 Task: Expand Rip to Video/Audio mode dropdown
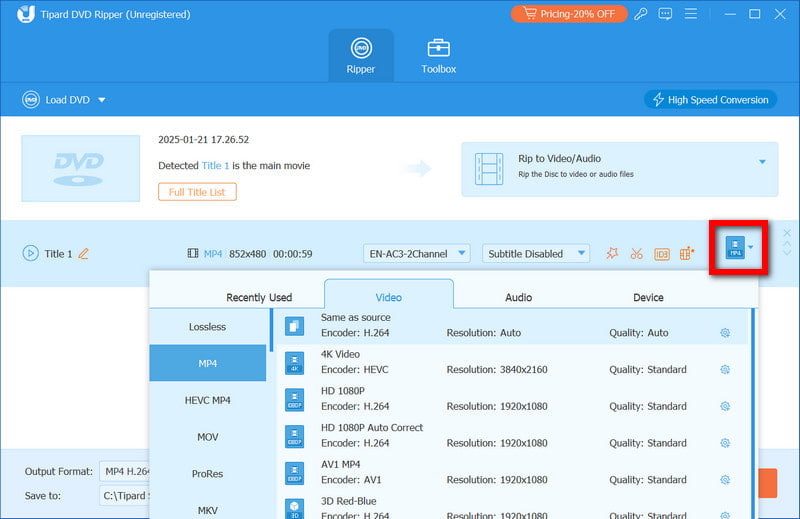click(x=762, y=162)
